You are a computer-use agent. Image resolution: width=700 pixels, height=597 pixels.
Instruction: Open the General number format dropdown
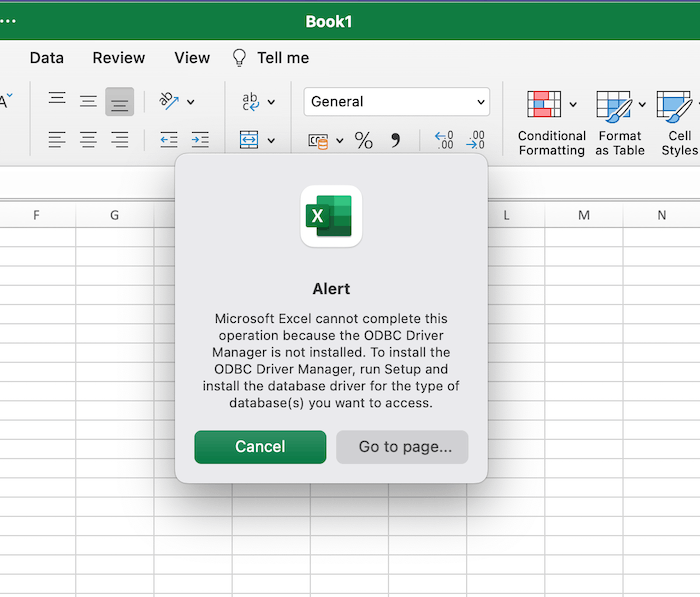(x=396, y=102)
